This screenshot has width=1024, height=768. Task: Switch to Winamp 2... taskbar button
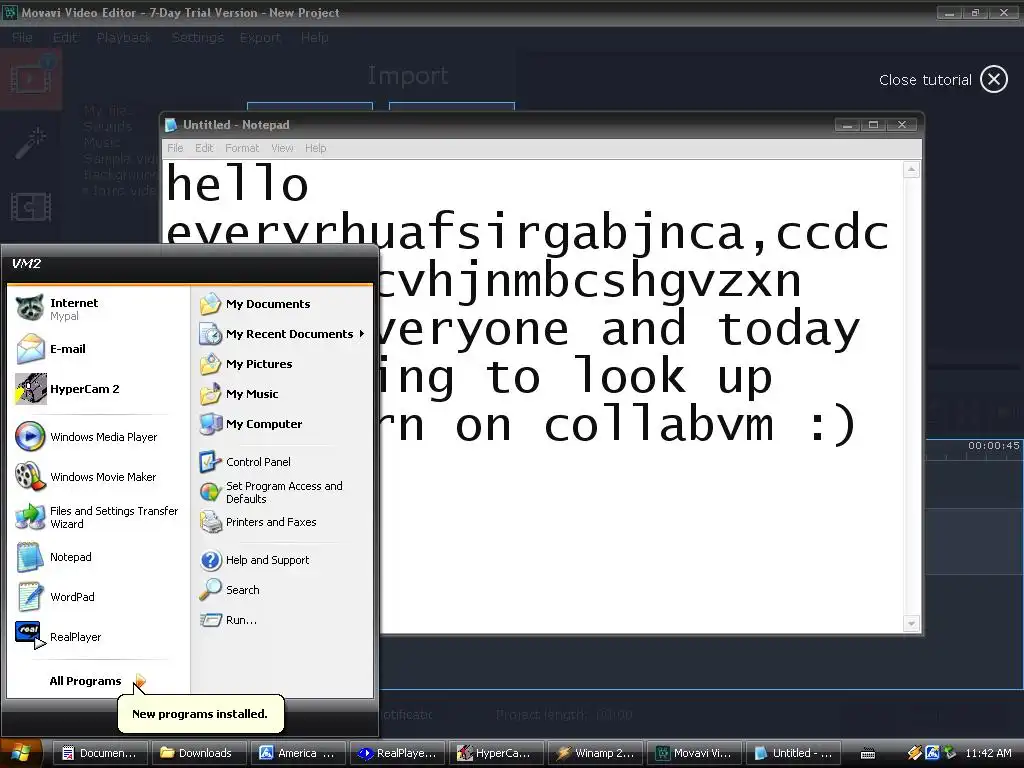[595, 753]
